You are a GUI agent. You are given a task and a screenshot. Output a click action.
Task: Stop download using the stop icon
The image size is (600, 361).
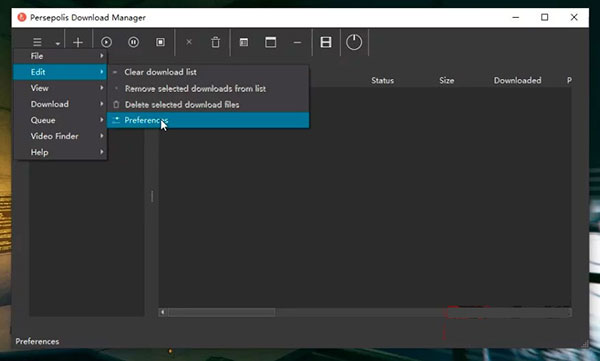tap(160, 42)
